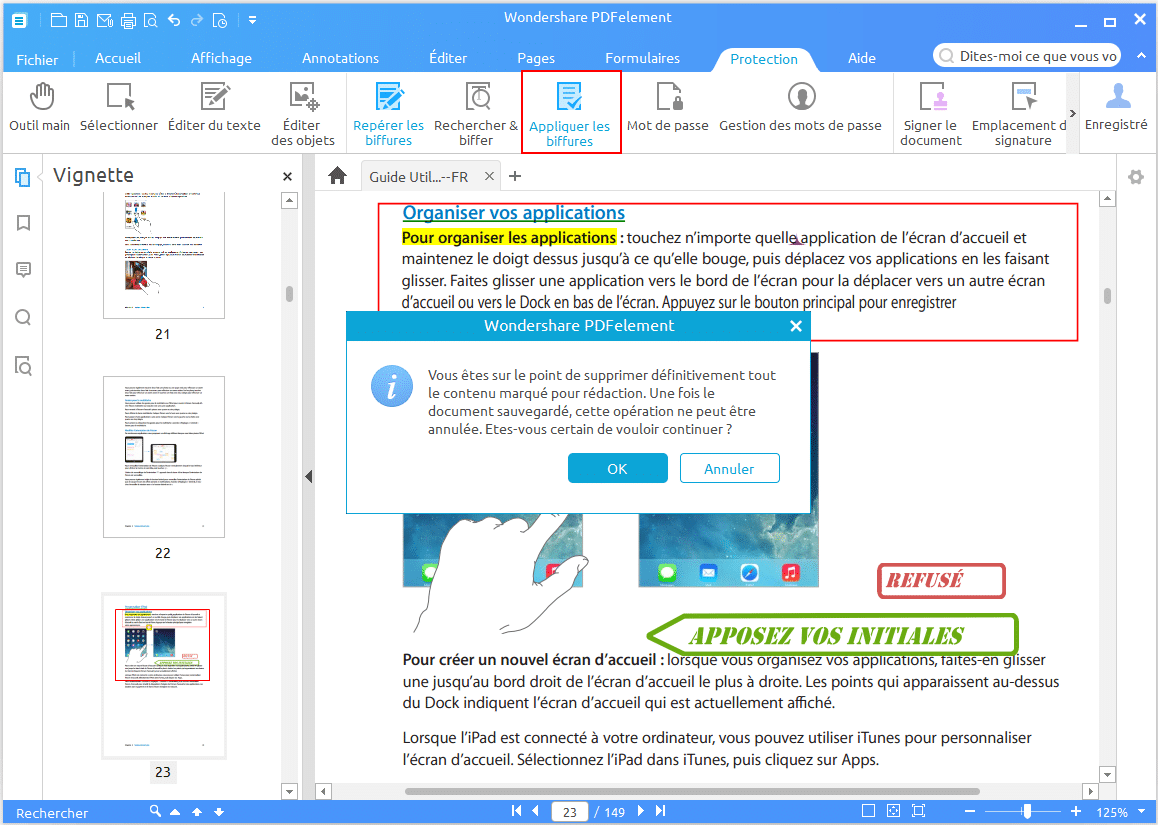Open file folder icon in quick access bar
The width and height of the screenshot is (1158, 825).
(x=58, y=20)
